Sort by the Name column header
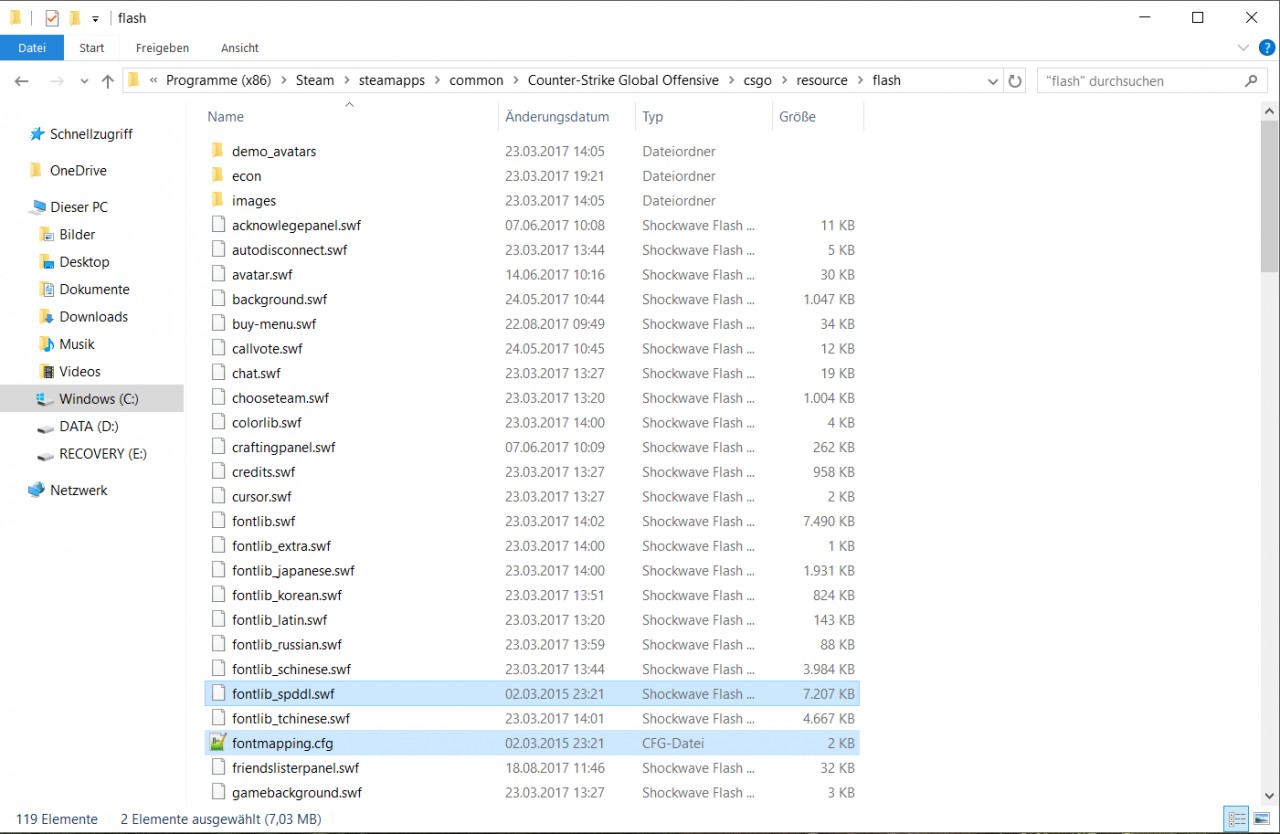Image resolution: width=1280 pixels, height=834 pixels. (225, 116)
